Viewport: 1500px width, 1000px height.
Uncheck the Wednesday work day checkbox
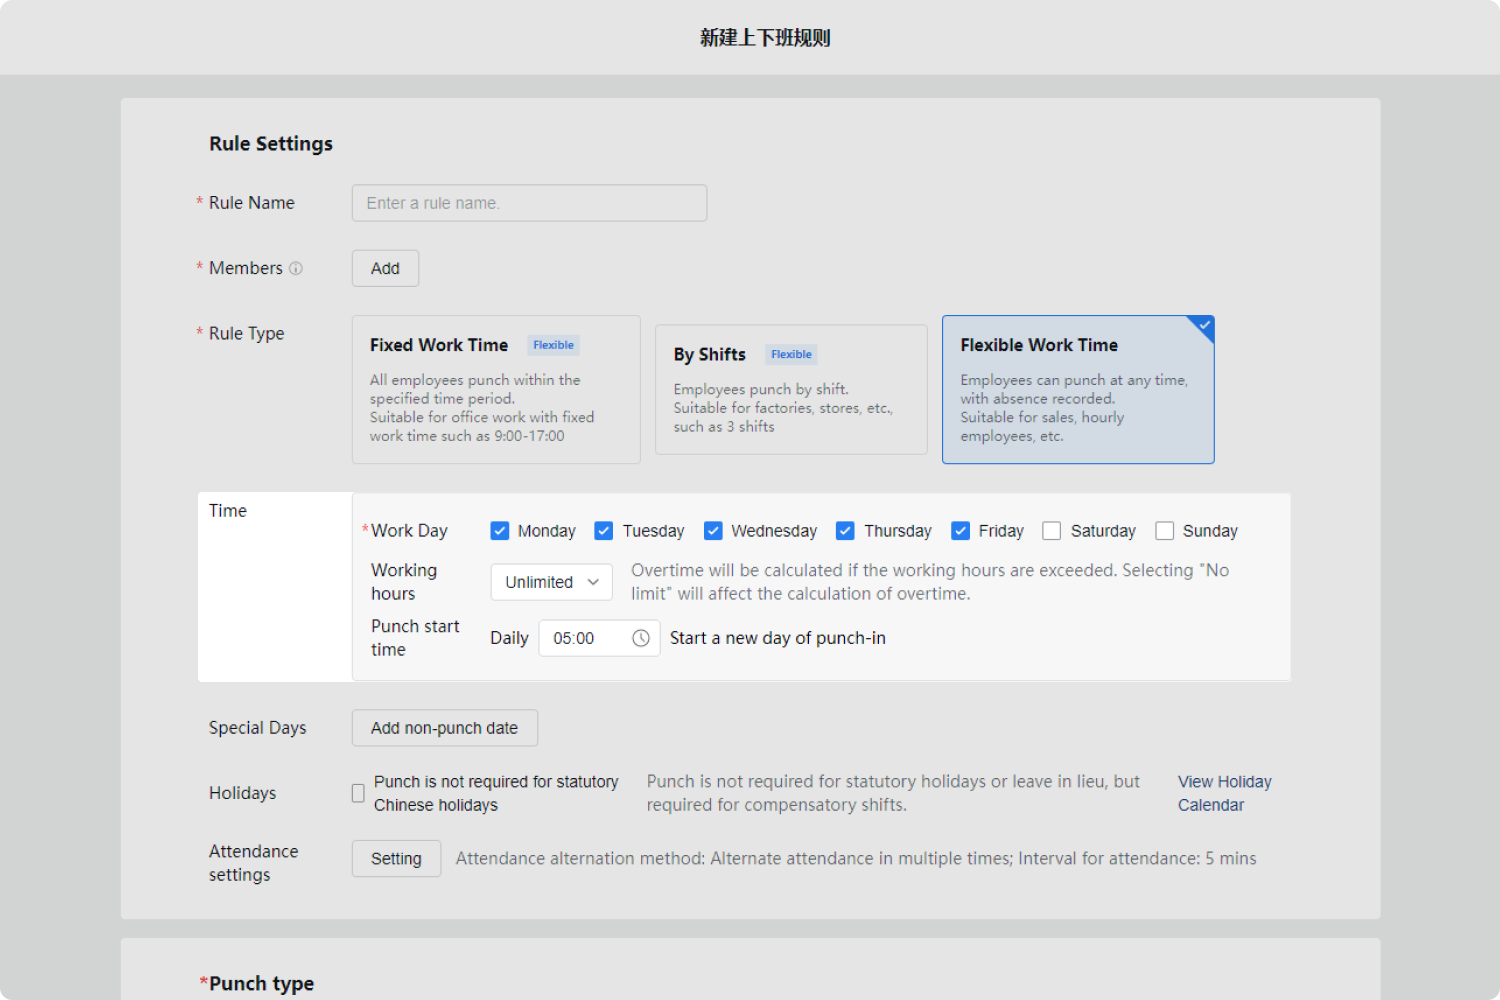713,531
